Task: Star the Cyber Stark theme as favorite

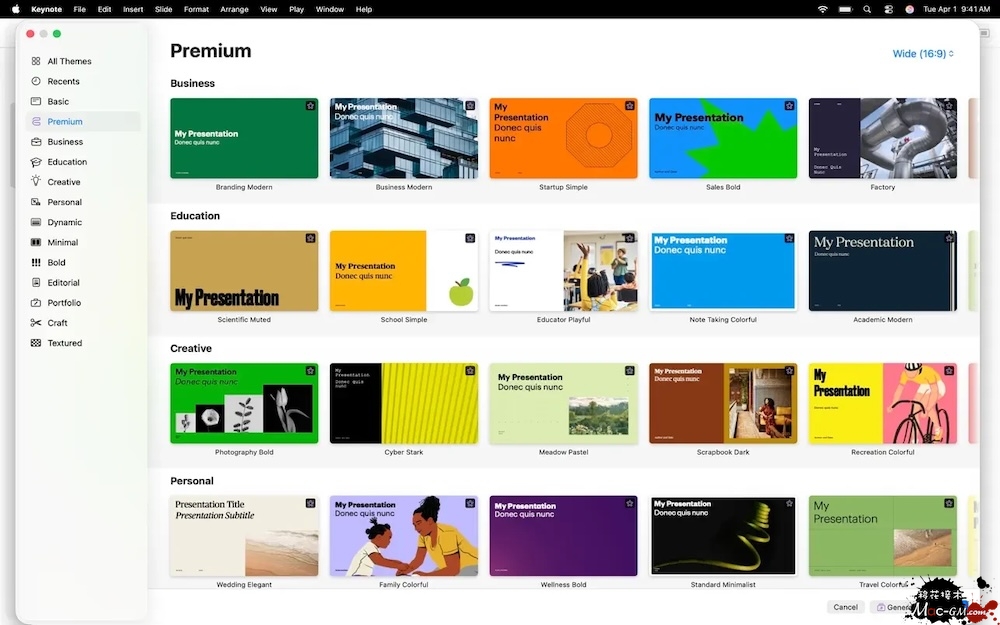Action: tap(470, 371)
